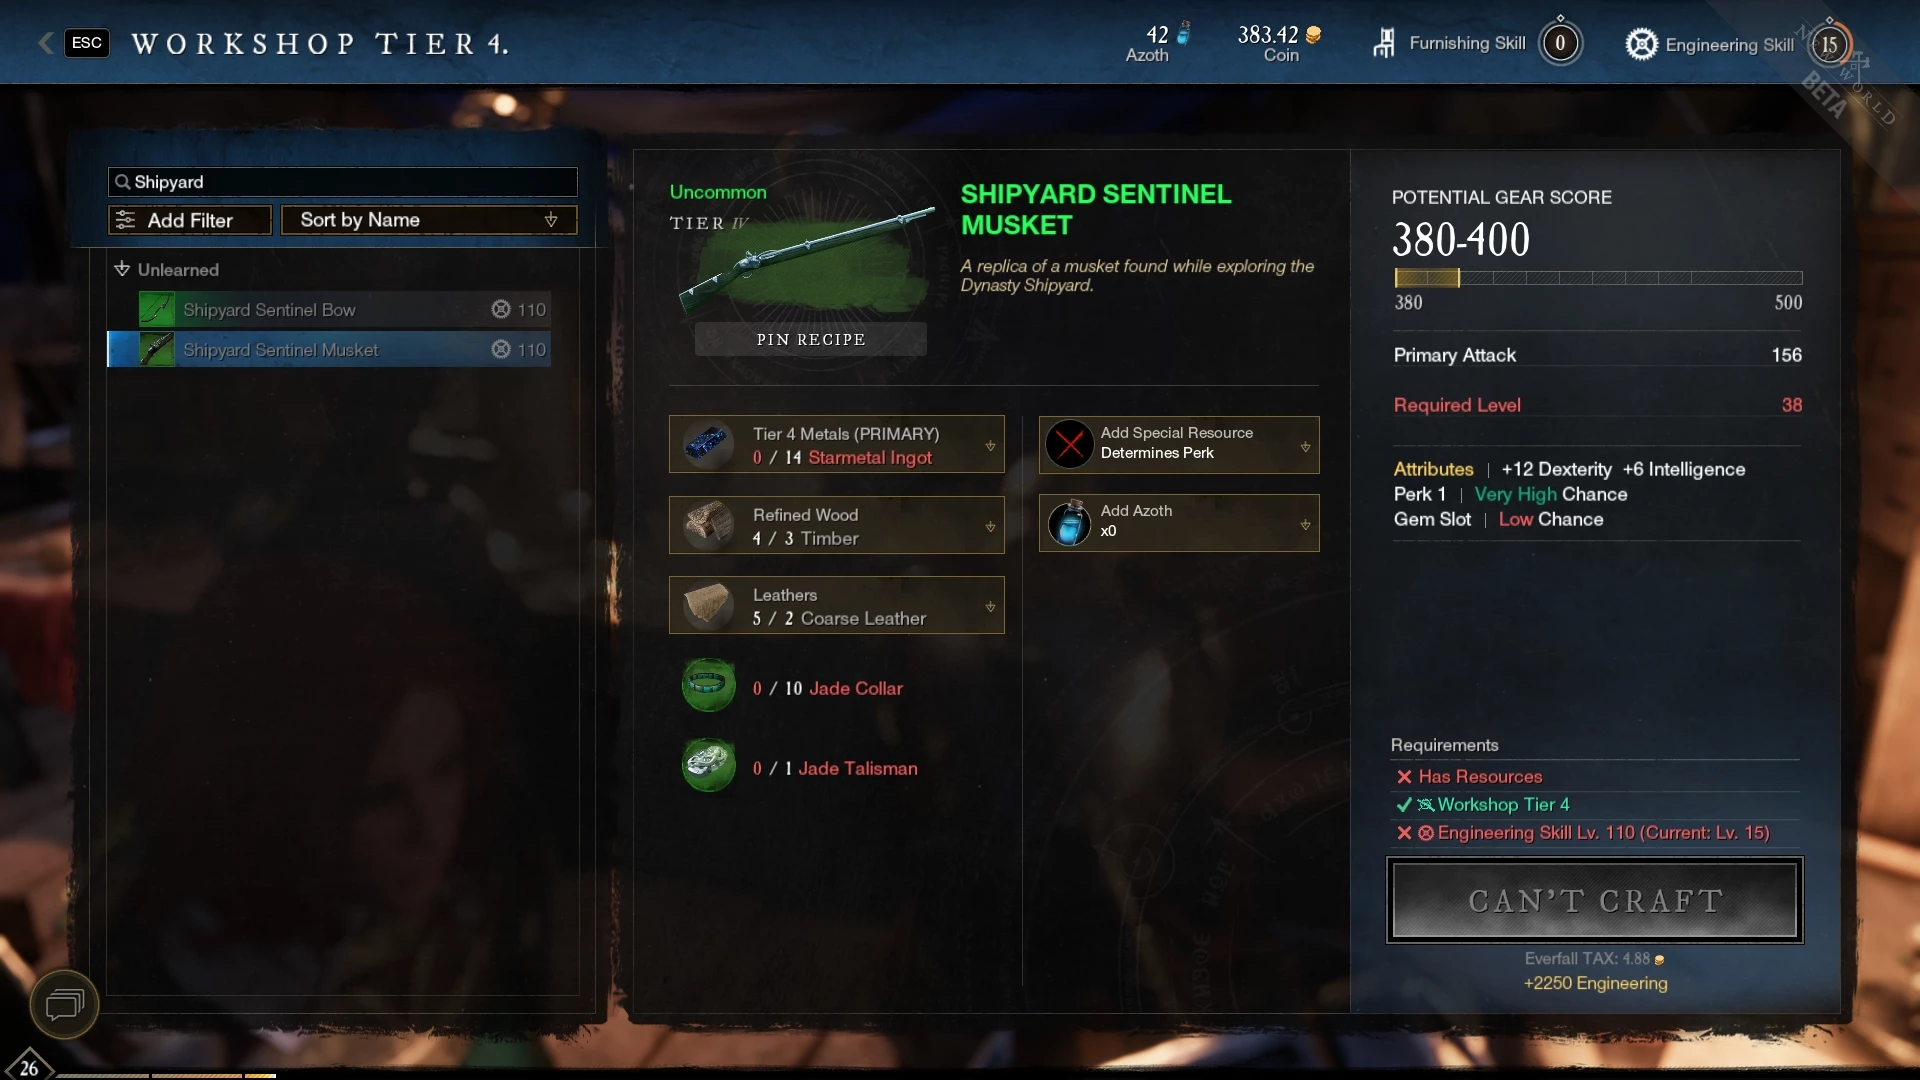The image size is (1920, 1080).
Task: Click the Furnishing Skill chair icon
Action: pos(1384,43)
